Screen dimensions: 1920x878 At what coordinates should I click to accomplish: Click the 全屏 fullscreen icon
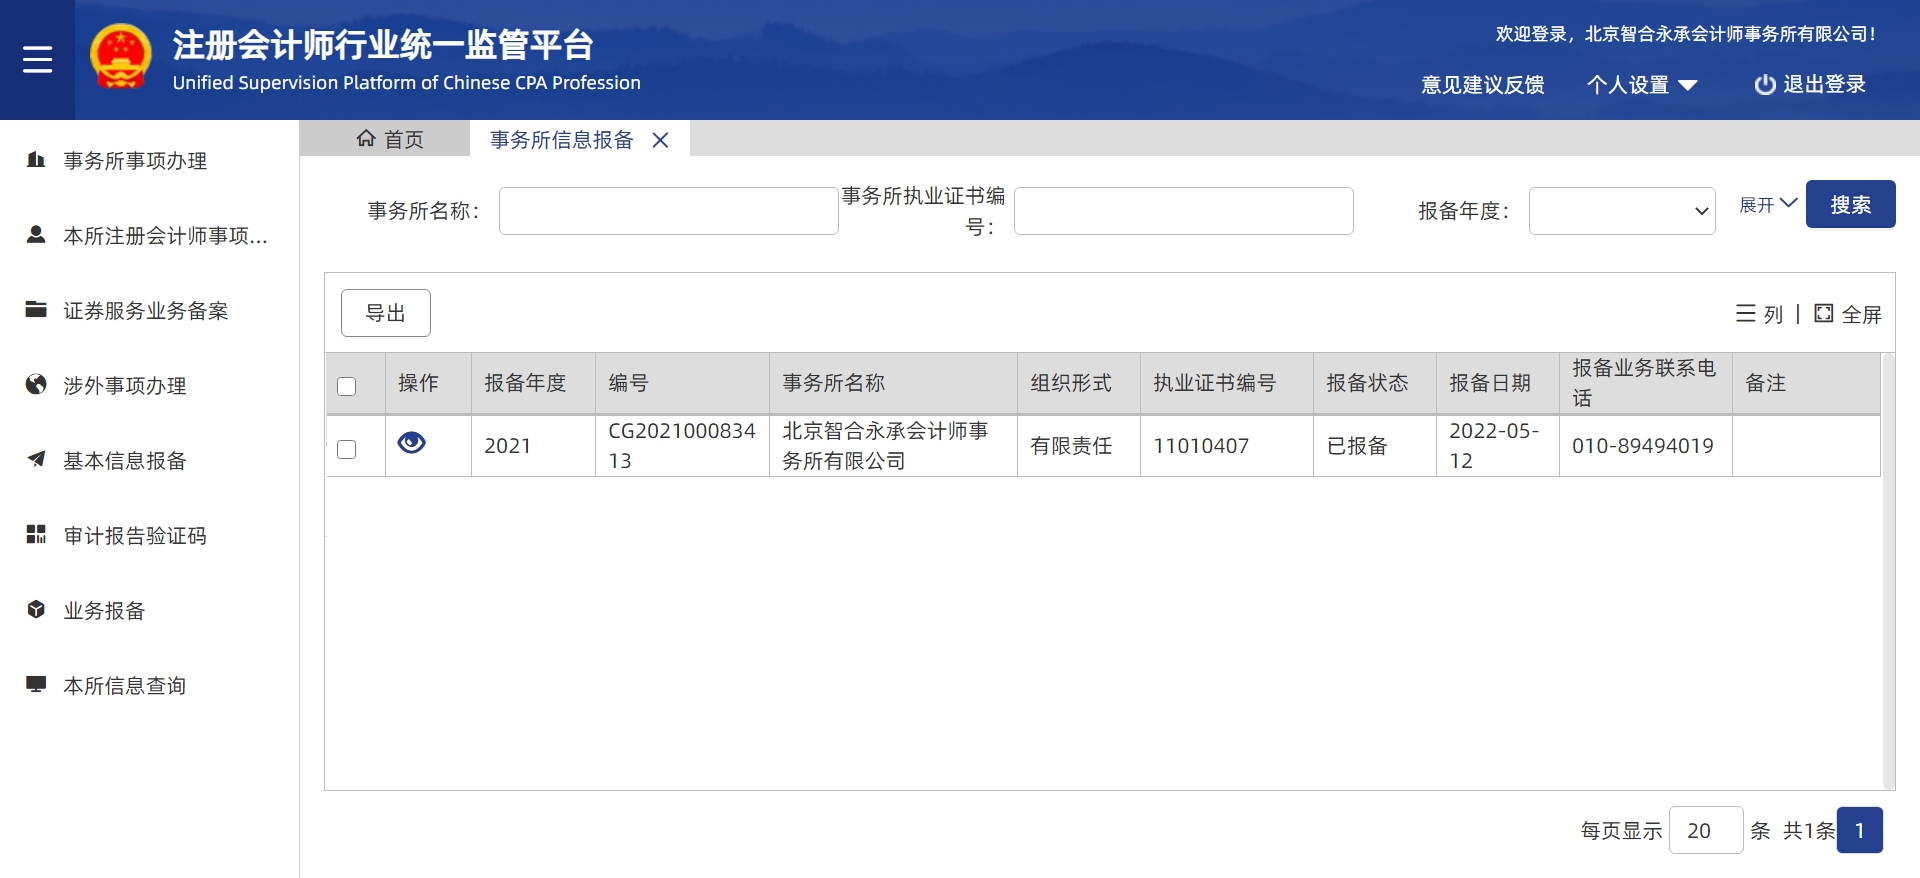1824,314
